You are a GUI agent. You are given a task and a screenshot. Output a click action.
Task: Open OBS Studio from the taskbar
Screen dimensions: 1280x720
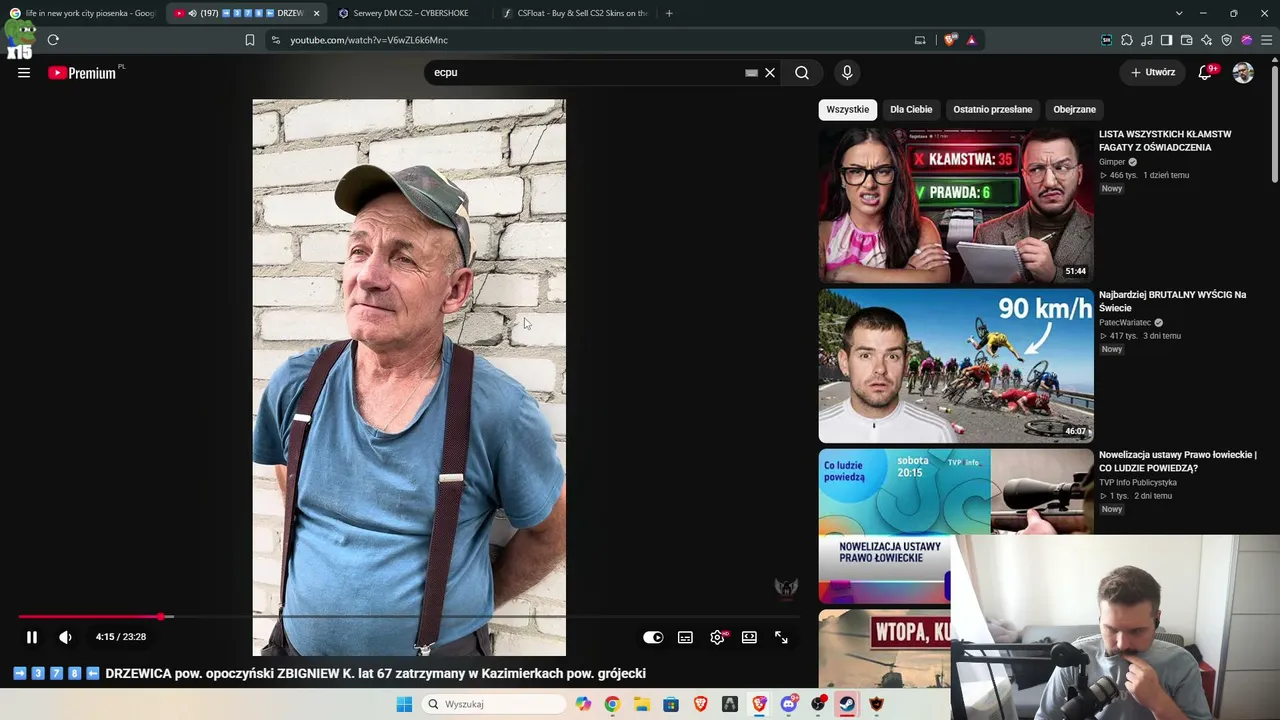point(818,704)
